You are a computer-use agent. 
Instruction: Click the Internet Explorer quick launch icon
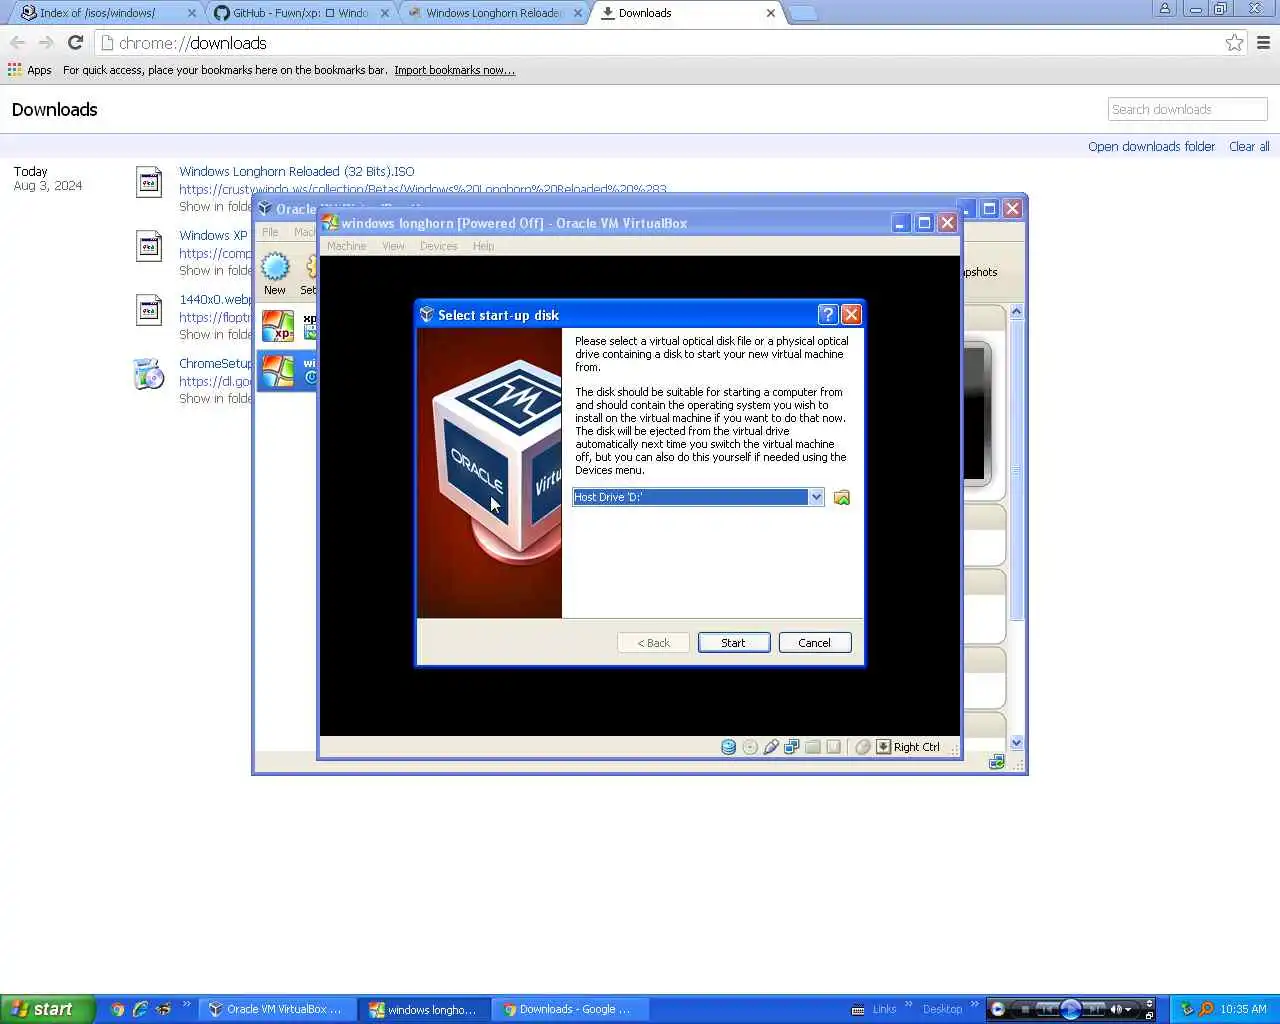pyautogui.click(x=140, y=1010)
